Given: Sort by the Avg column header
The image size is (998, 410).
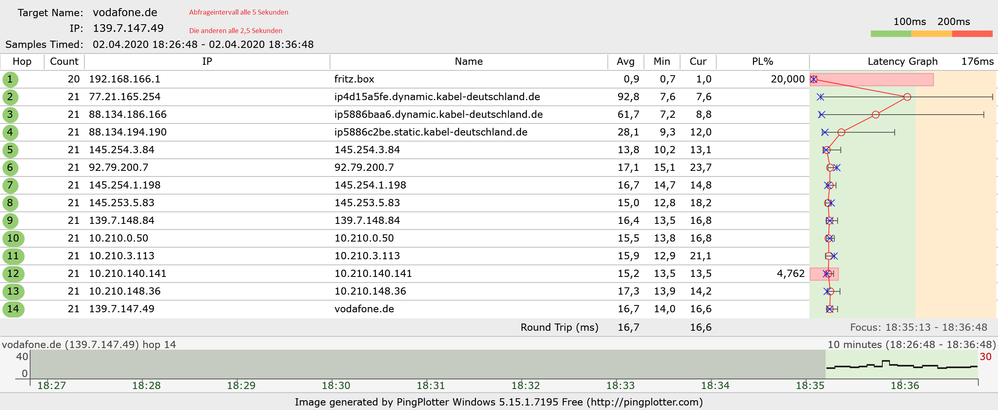Looking at the screenshot, I should (625, 62).
